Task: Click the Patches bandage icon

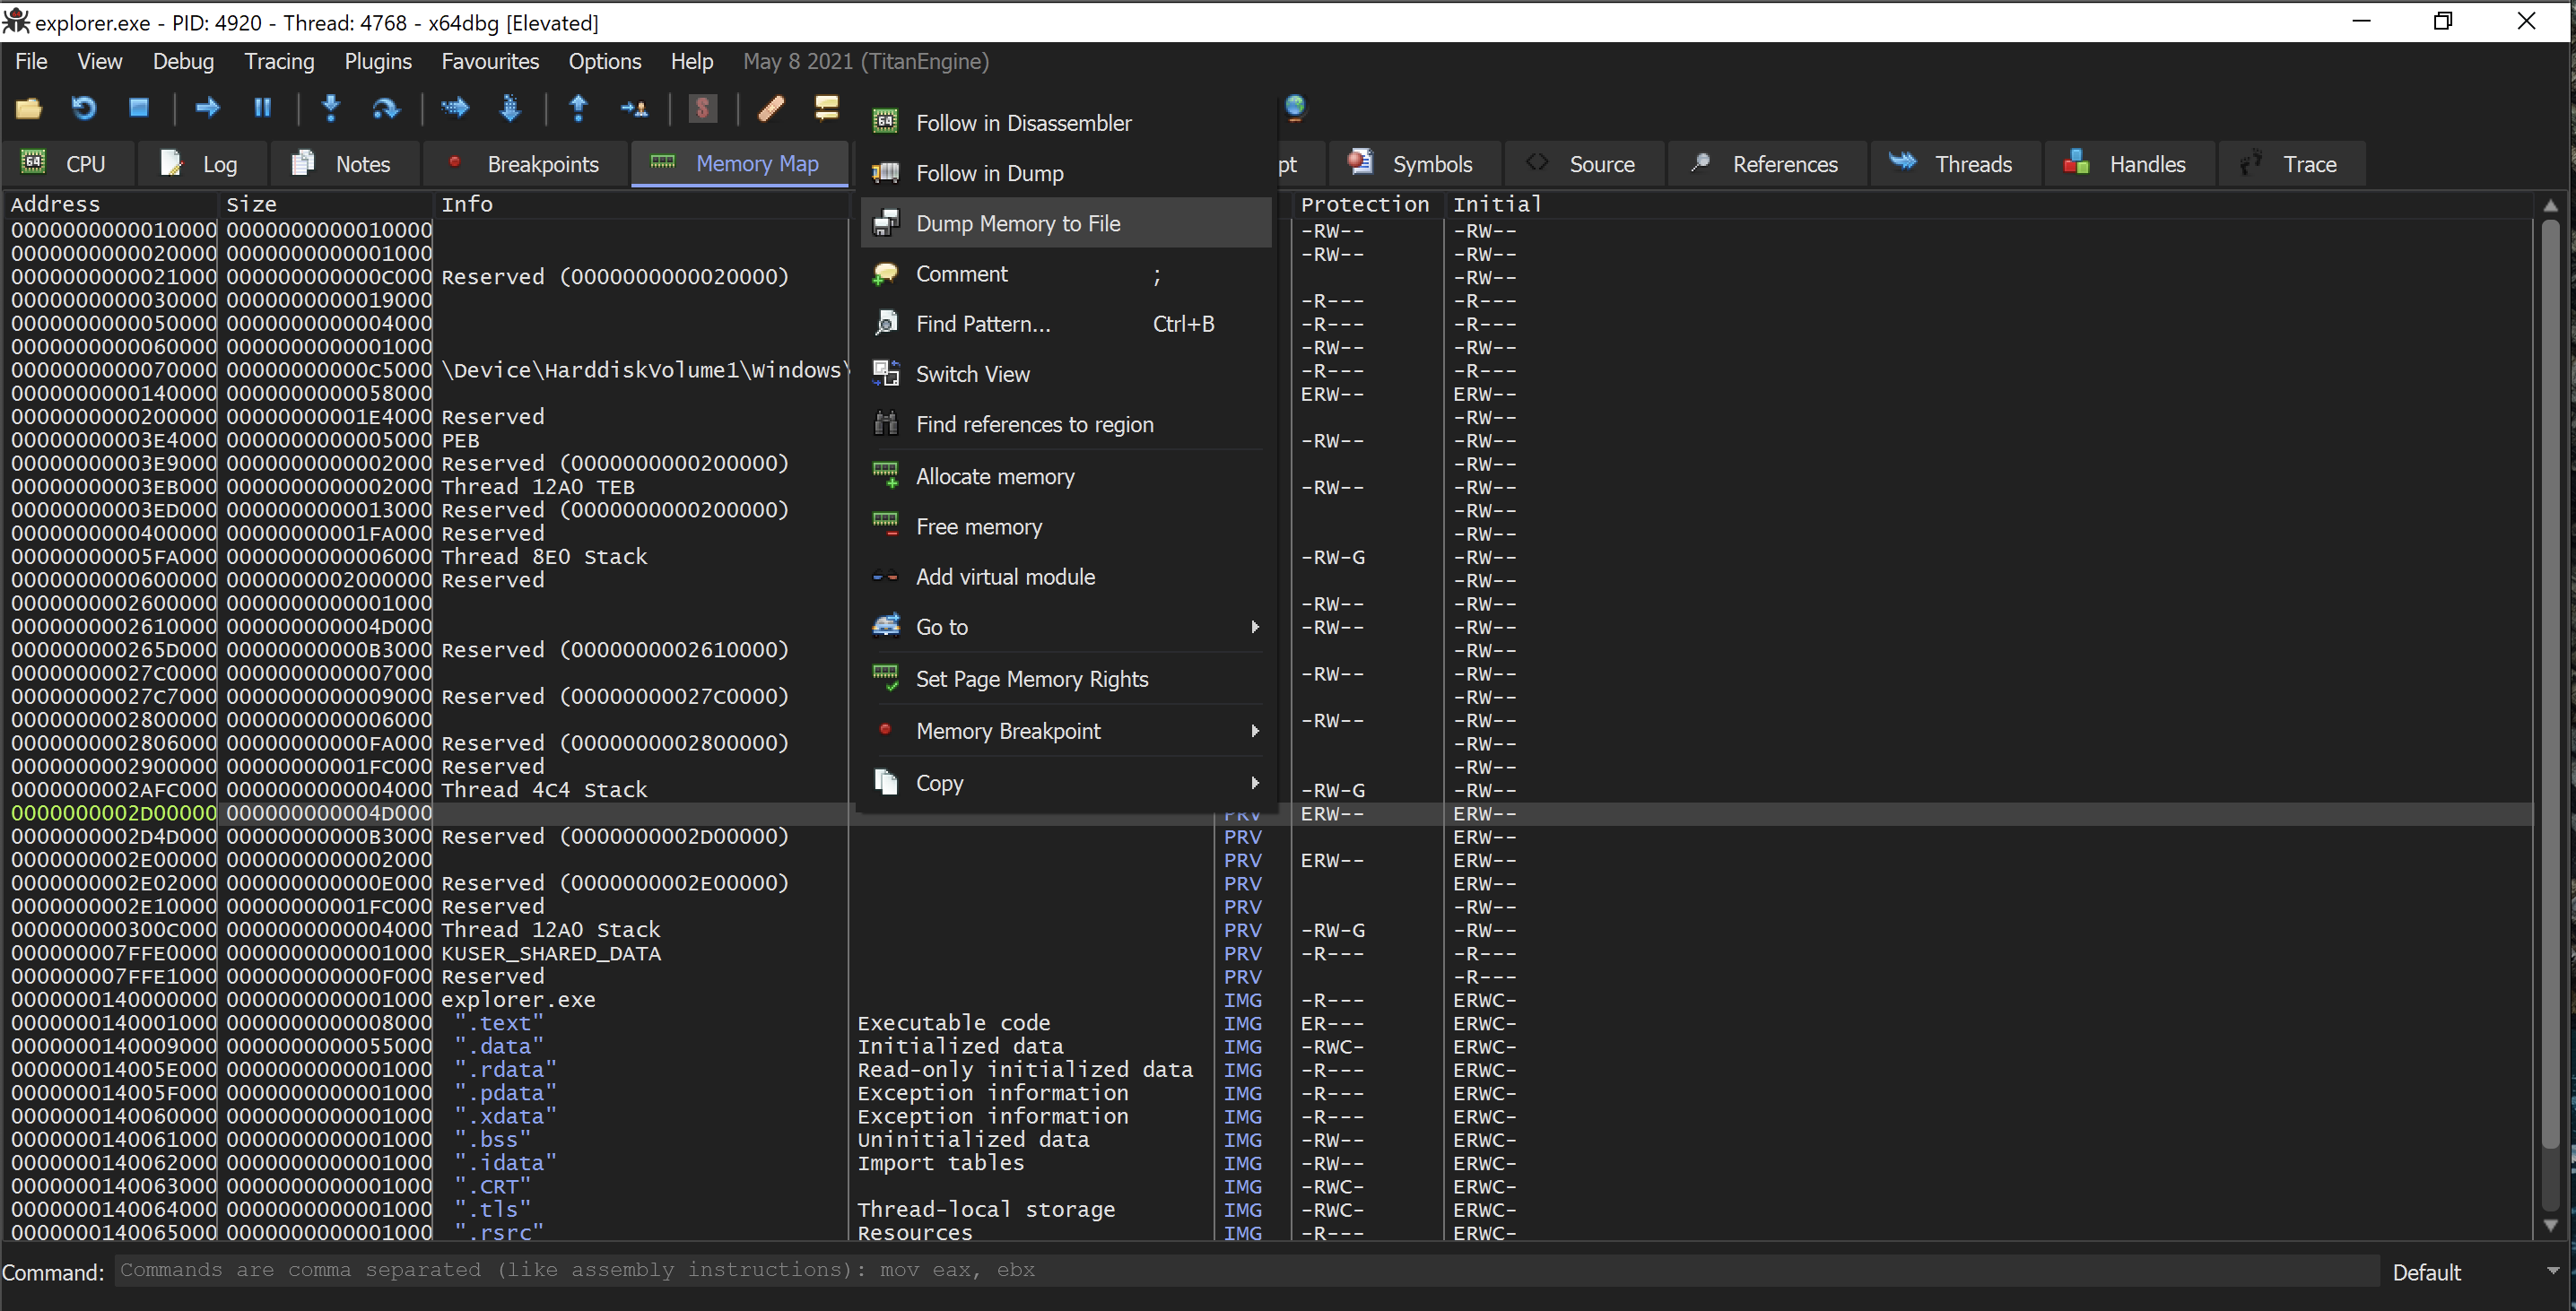Action: 771,108
